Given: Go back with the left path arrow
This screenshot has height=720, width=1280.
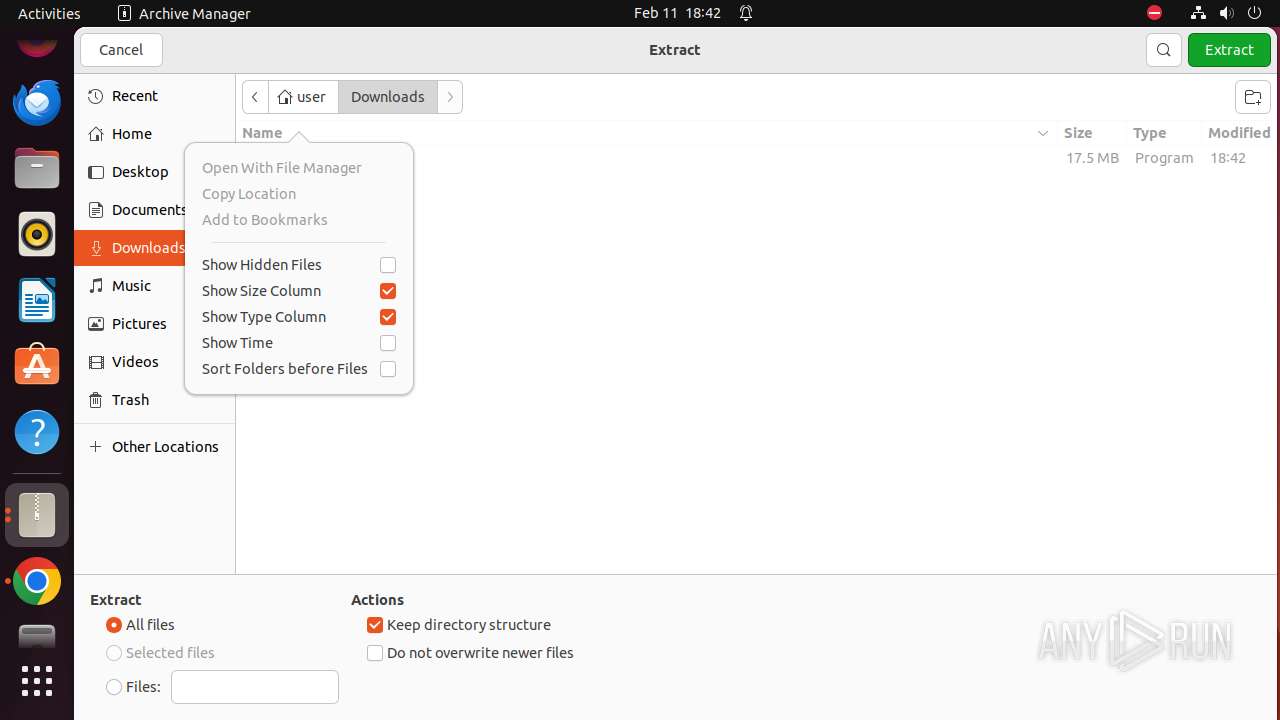Looking at the screenshot, I should [x=255, y=97].
